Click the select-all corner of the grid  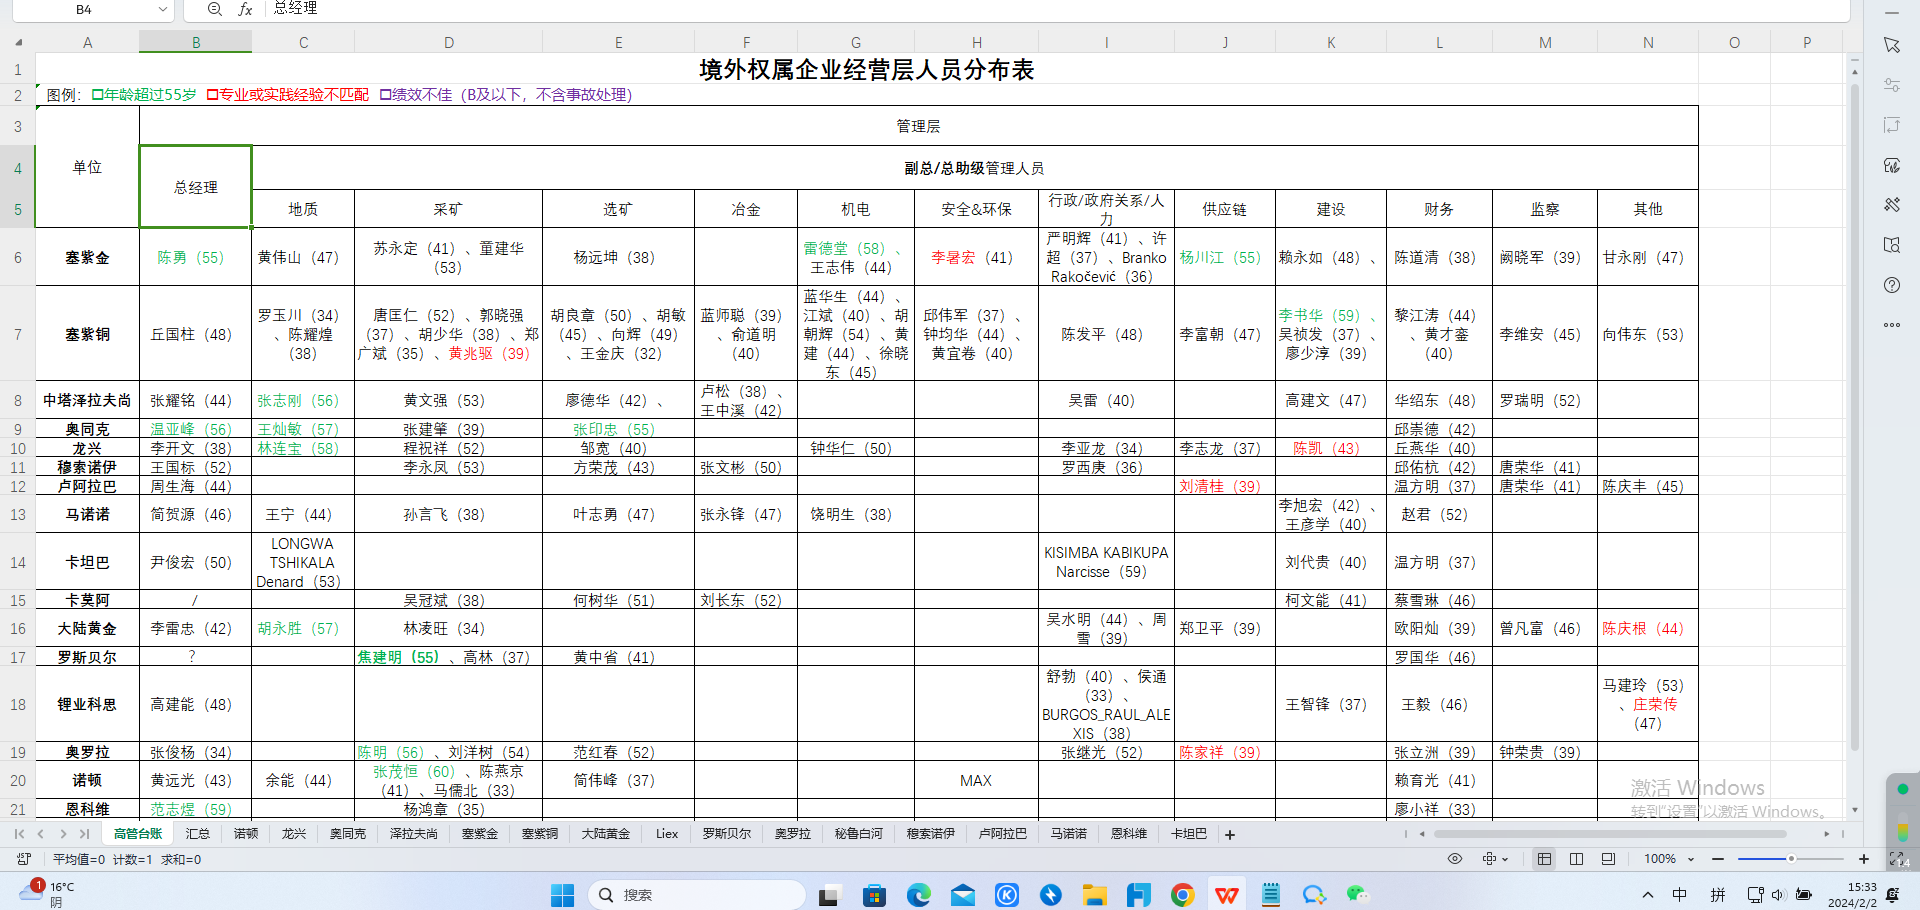18,42
